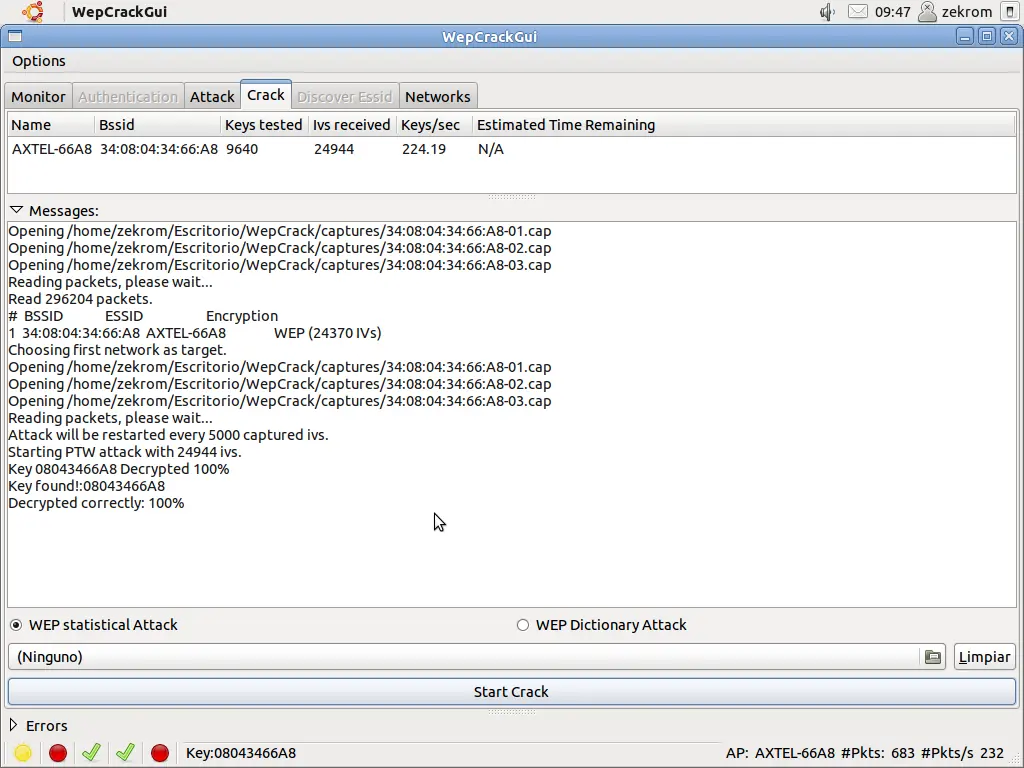Click 'Read 296204 packets.' message line
The width and height of the screenshot is (1024, 768).
point(80,299)
